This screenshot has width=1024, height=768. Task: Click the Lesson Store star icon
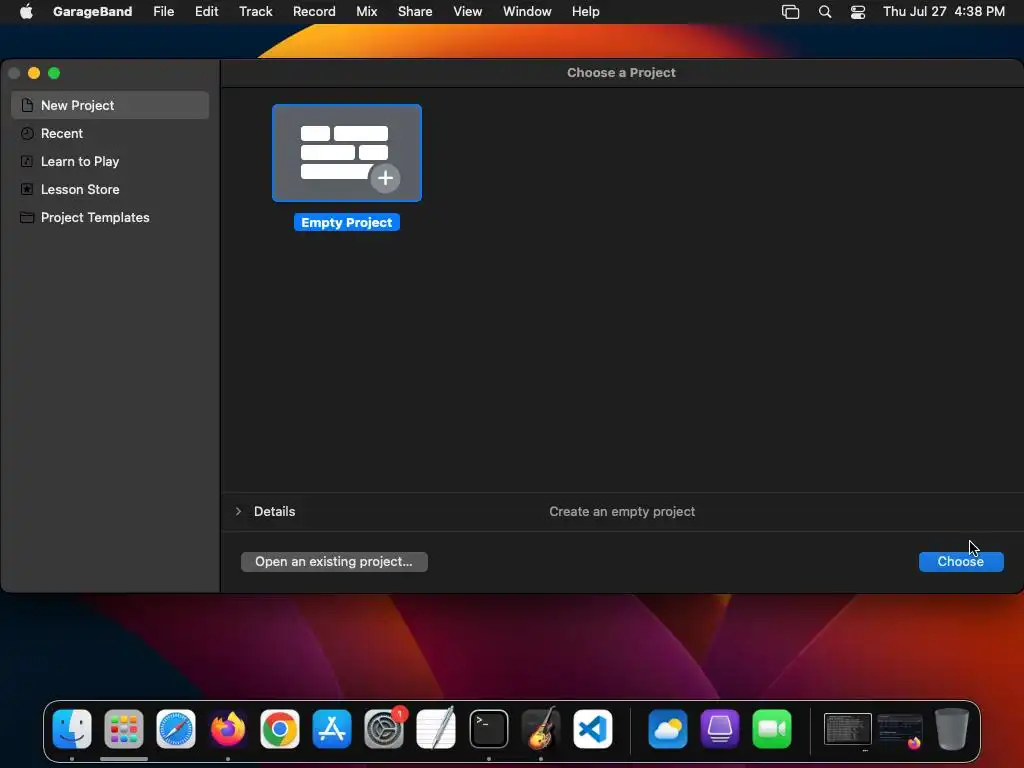(27, 189)
